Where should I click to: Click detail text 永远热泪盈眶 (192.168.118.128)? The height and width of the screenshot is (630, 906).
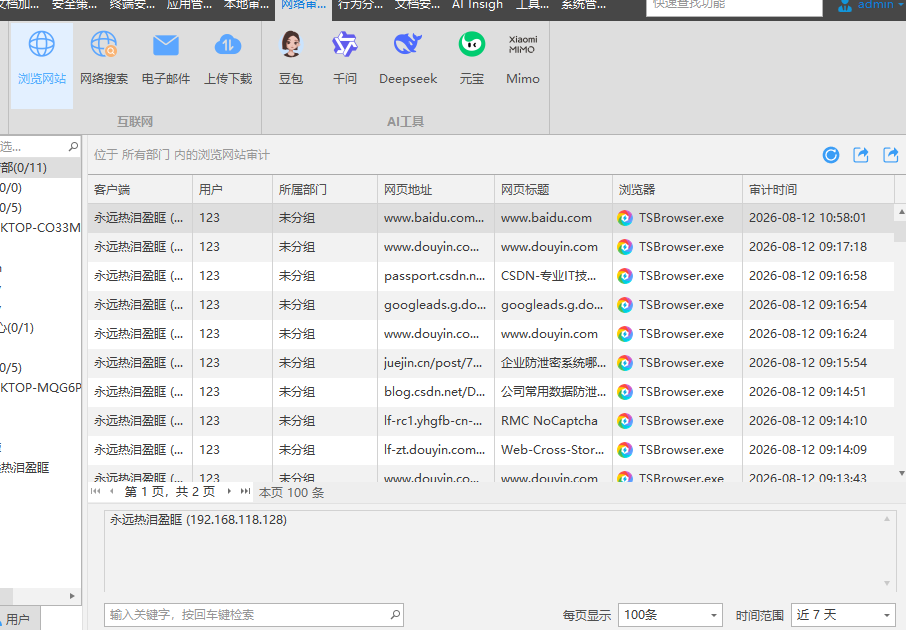[198, 520]
